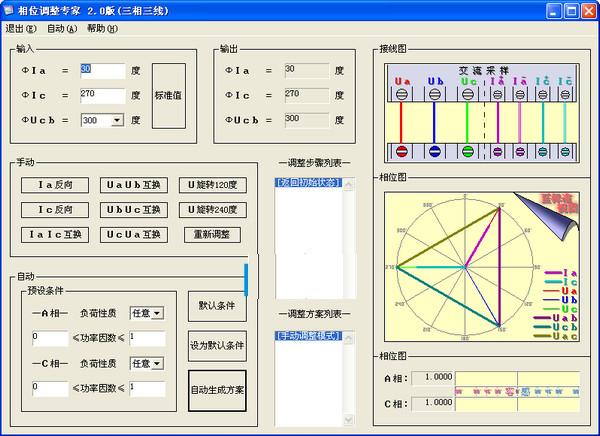Click A相 lower power factor field showing 0
Screen dimensions: 600x436
50,338
